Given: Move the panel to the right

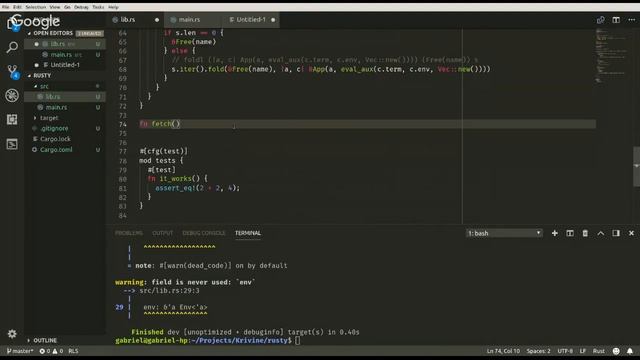Looking at the screenshot, I should click(616, 233).
